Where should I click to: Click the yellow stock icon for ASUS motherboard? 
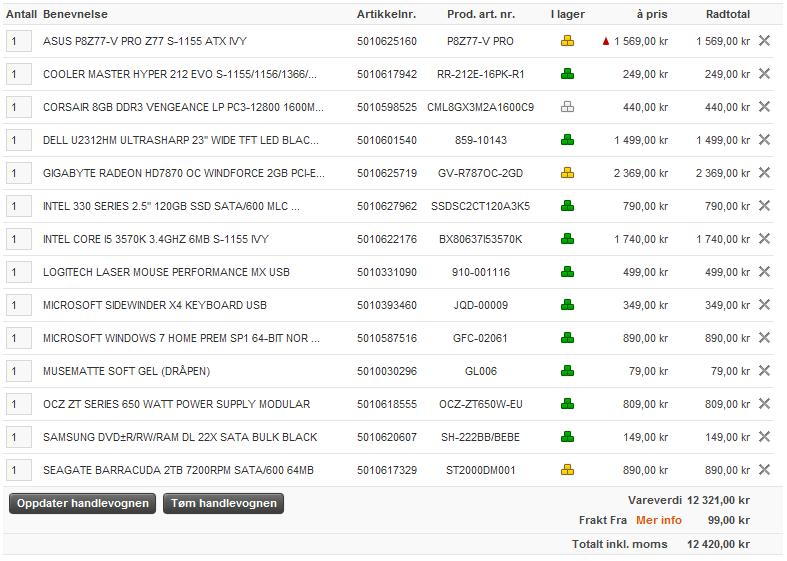[x=567, y=41]
